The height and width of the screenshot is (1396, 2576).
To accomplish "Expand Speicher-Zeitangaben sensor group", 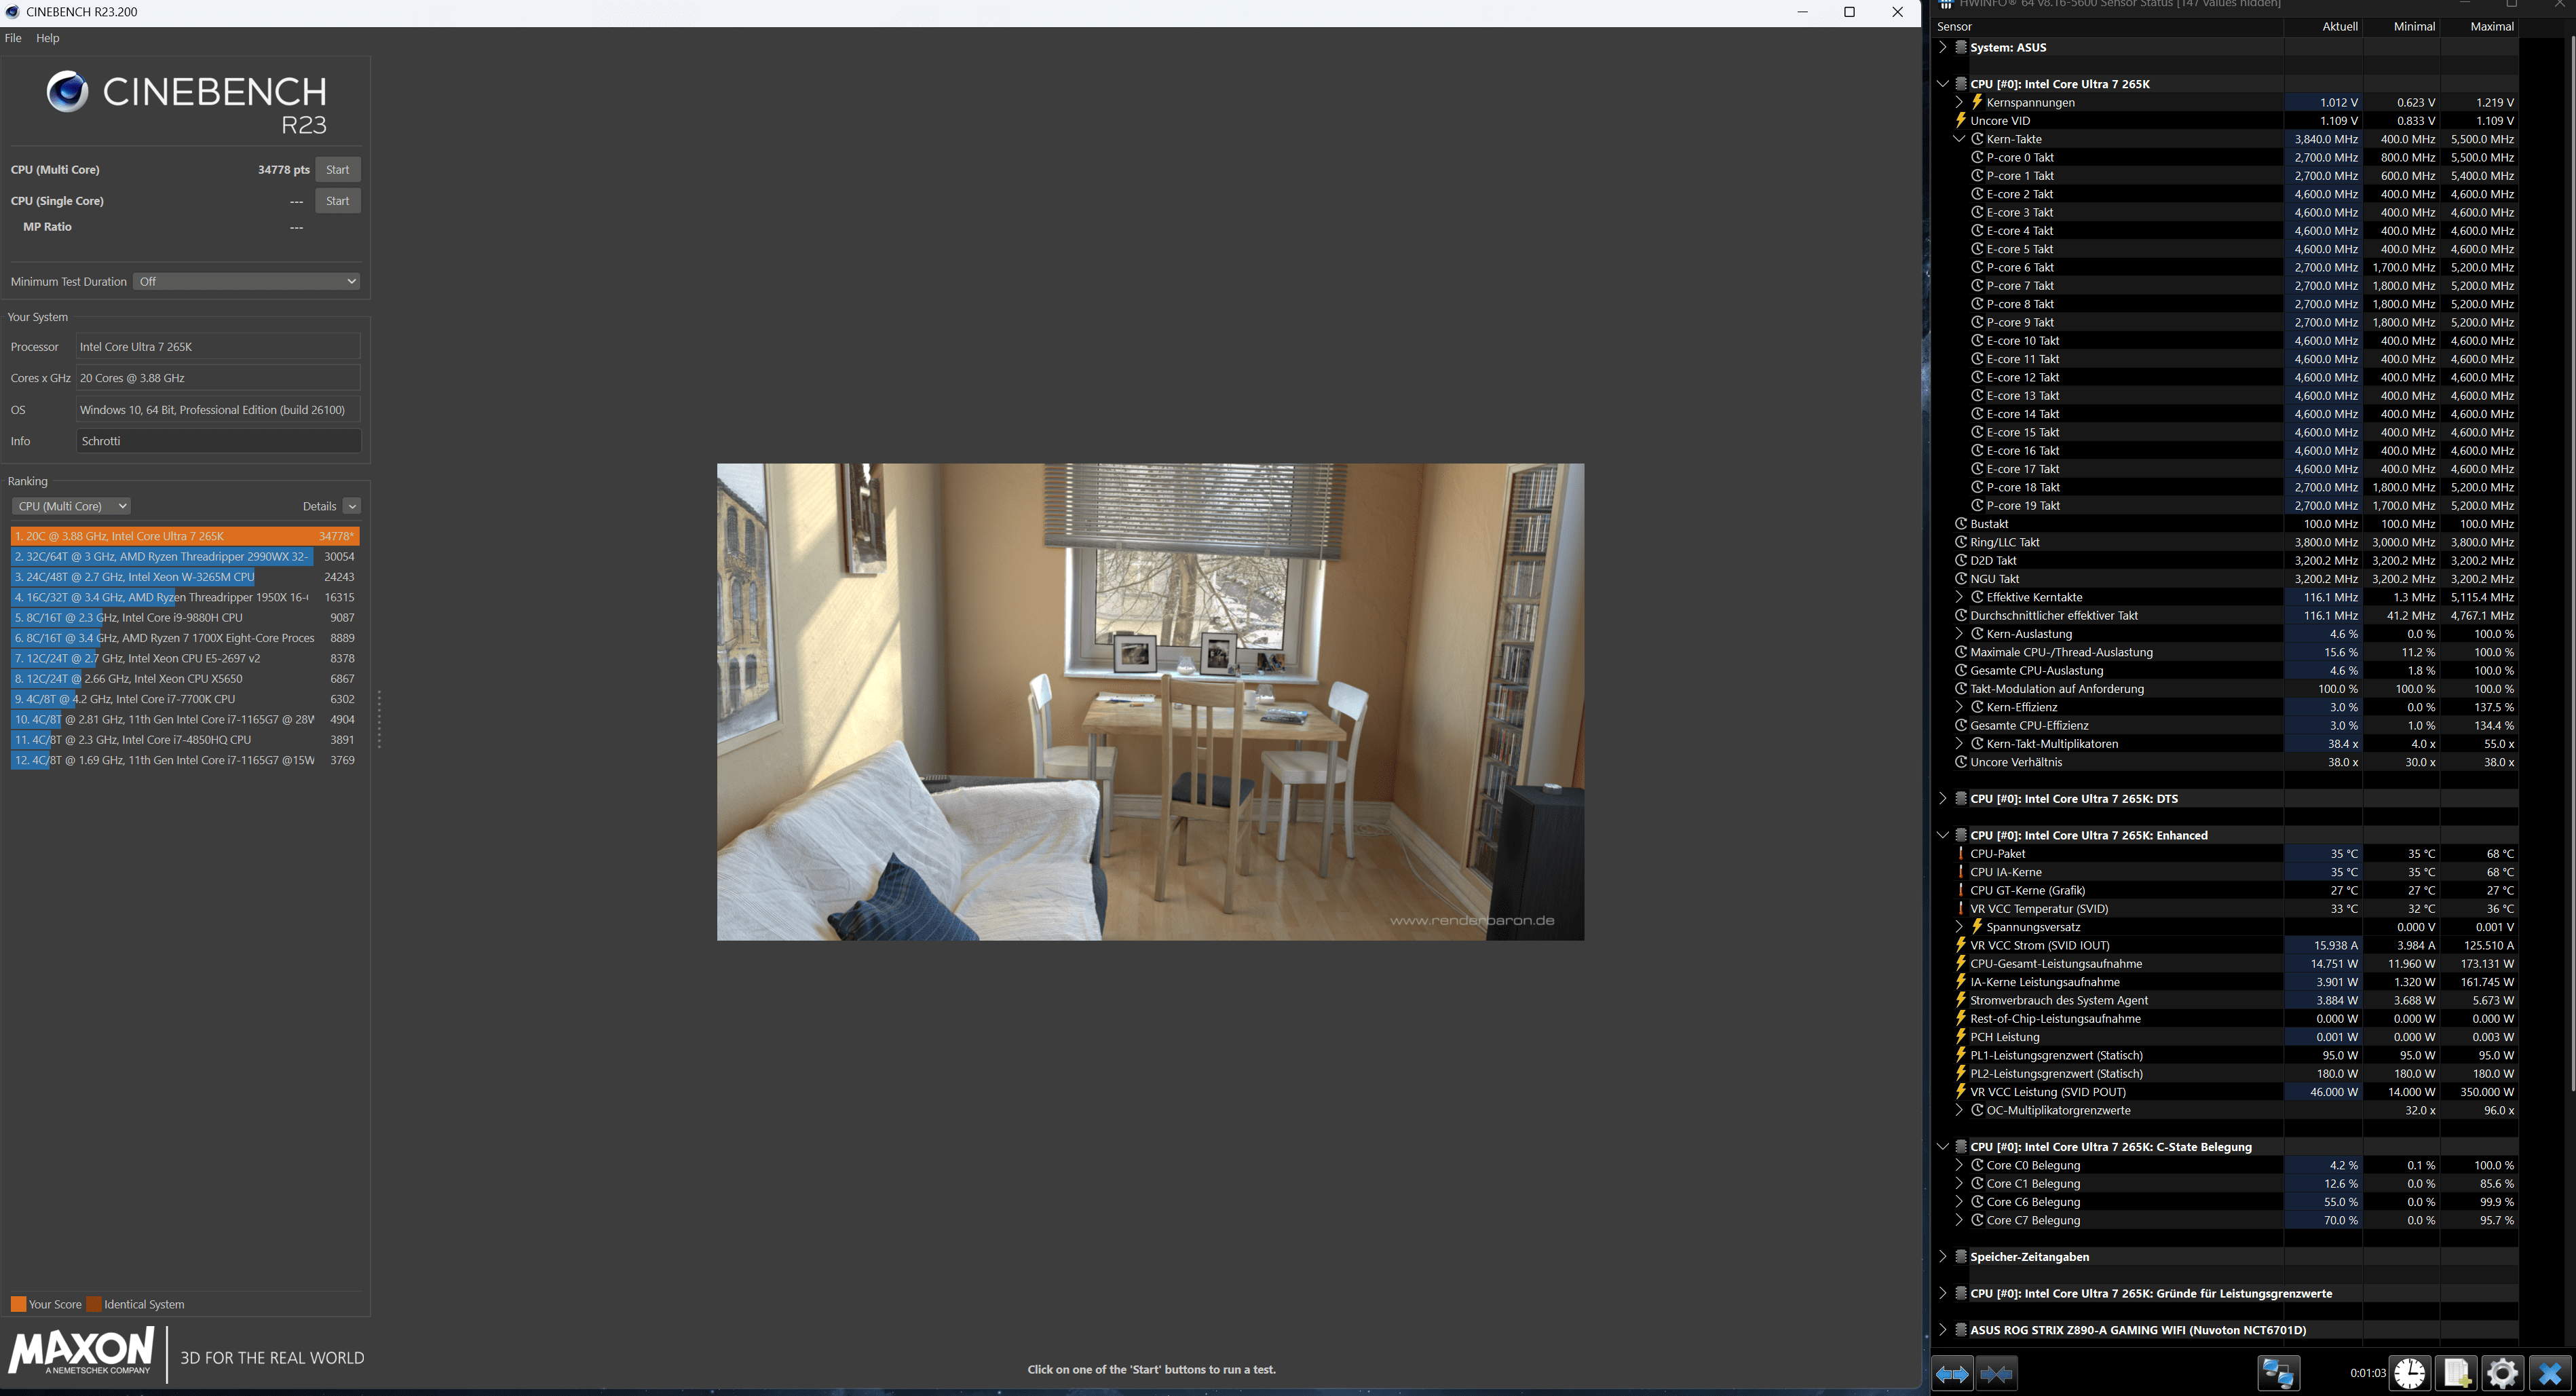I will (1942, 1257).
